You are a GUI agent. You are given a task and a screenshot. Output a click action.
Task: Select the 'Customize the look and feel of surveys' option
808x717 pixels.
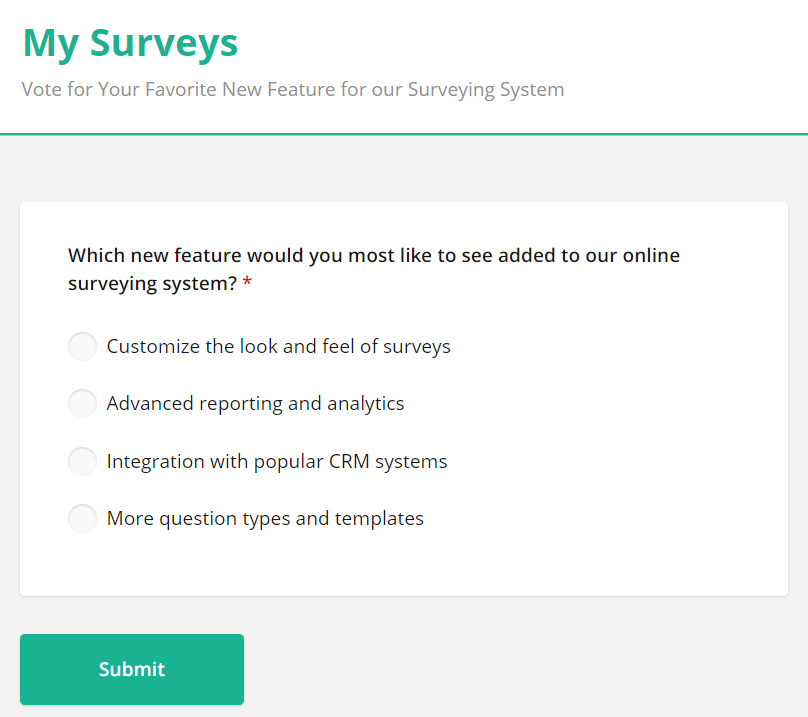click(x=82, y=346)
